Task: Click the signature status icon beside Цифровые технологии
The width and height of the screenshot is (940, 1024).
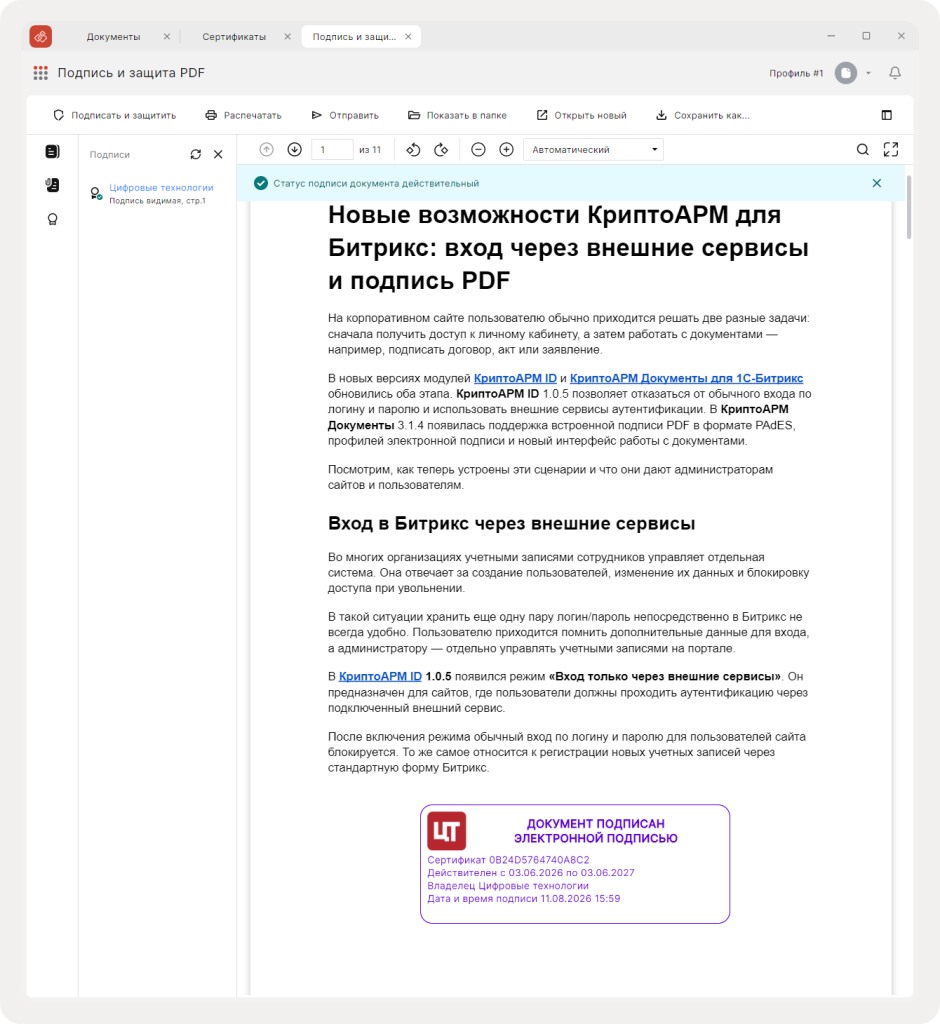Action: [96, 193]
